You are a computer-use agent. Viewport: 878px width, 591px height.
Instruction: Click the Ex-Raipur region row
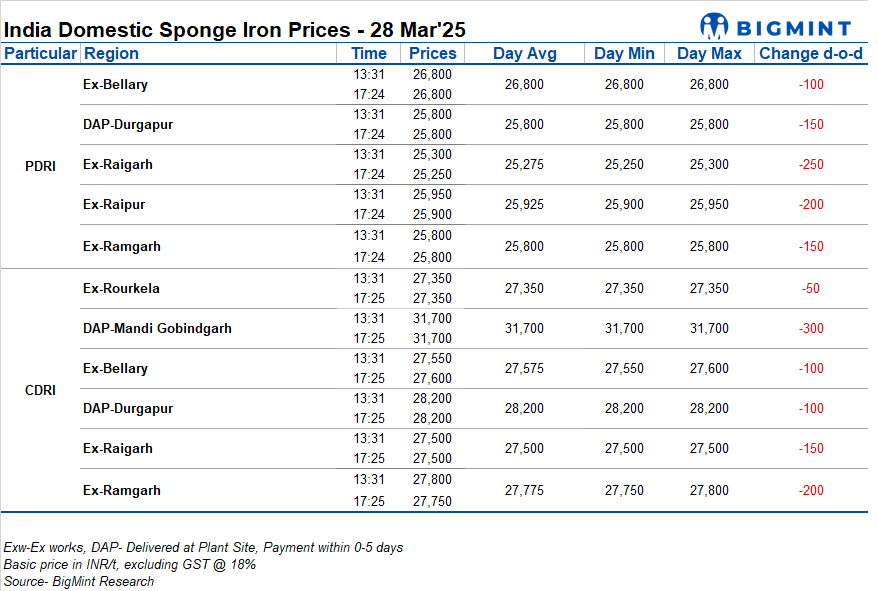(114, 205)
